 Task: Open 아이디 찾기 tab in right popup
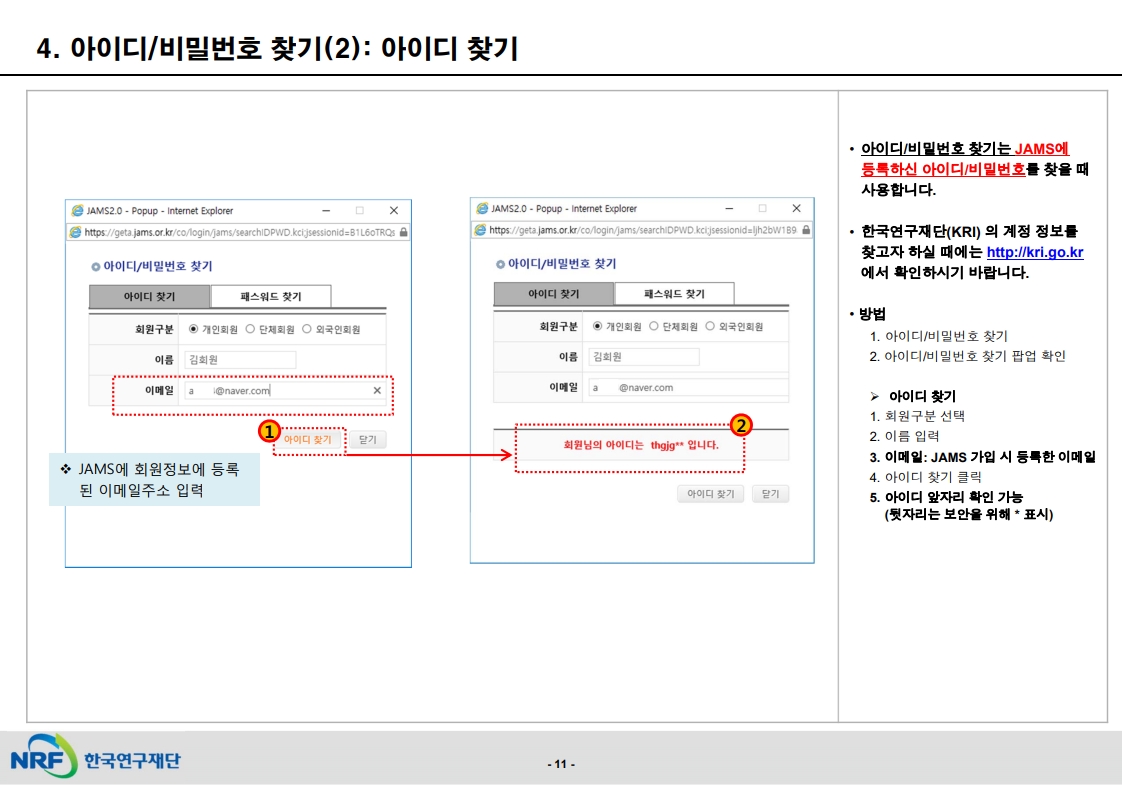554,293
